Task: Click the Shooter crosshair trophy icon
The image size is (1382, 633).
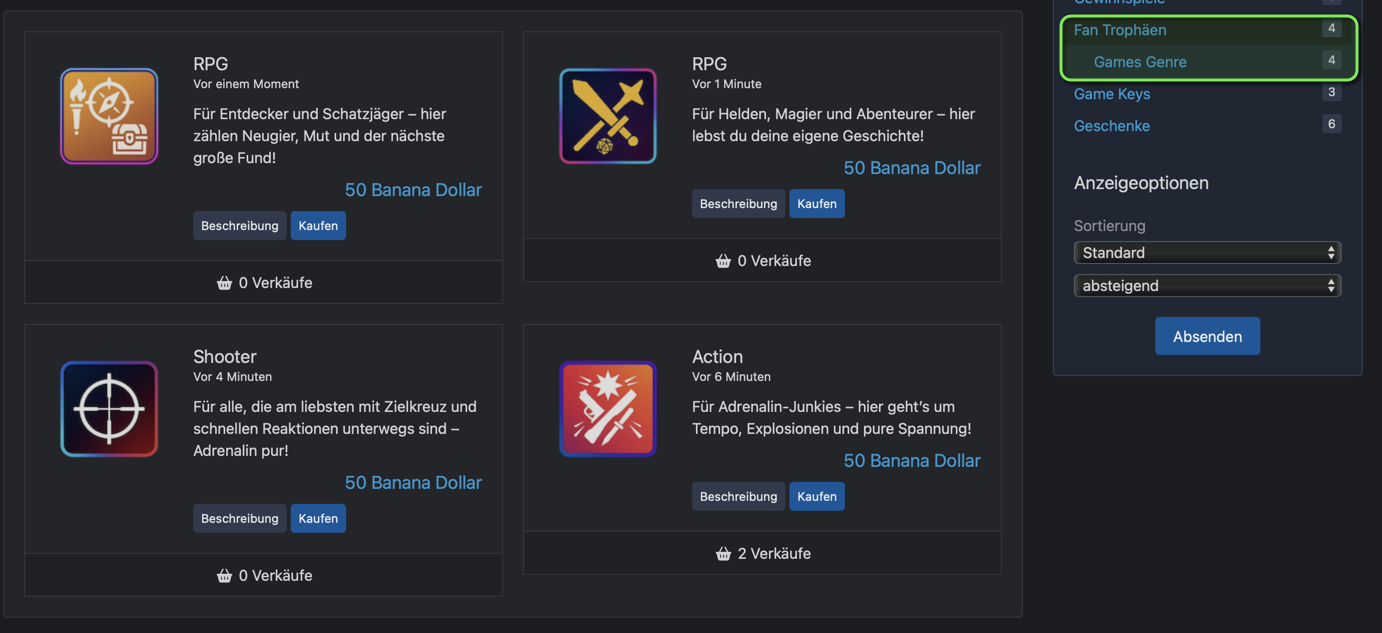Action: click(x=109, y=409)
